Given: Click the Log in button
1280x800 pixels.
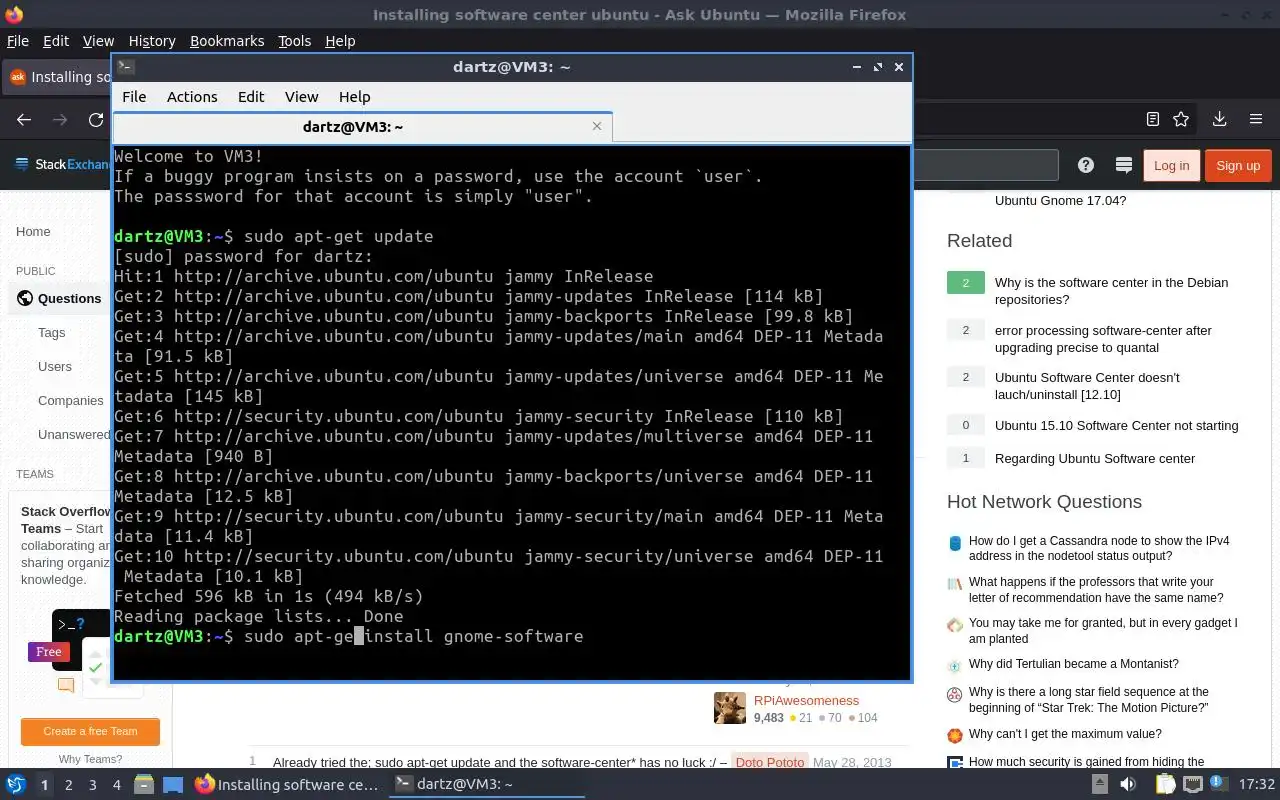Looking at the screenshot, I should point(1171,166).
